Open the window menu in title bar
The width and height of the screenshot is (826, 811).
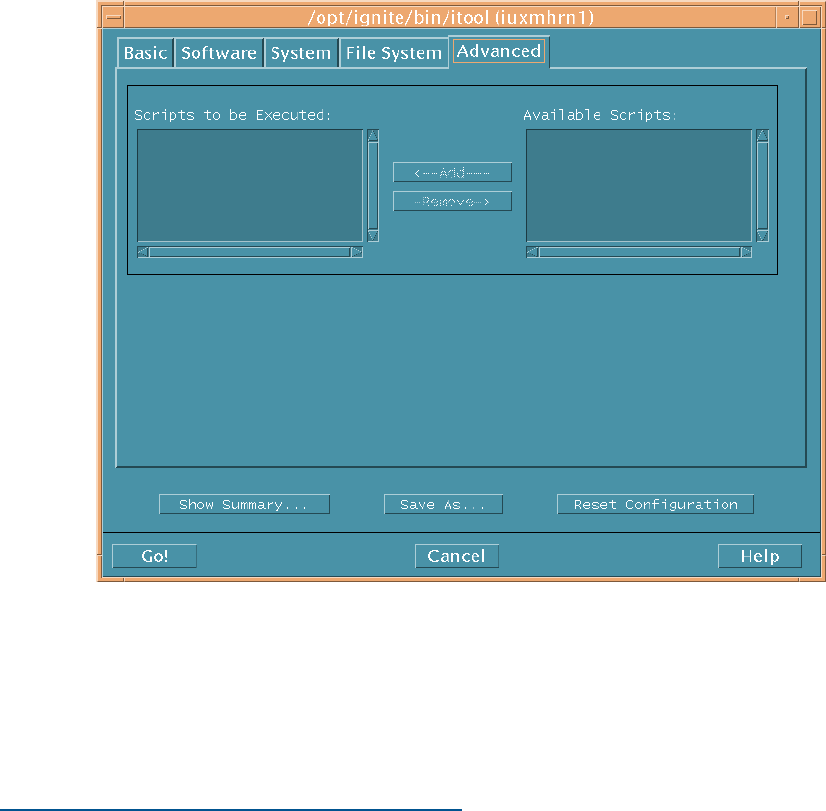click(113, 17)
